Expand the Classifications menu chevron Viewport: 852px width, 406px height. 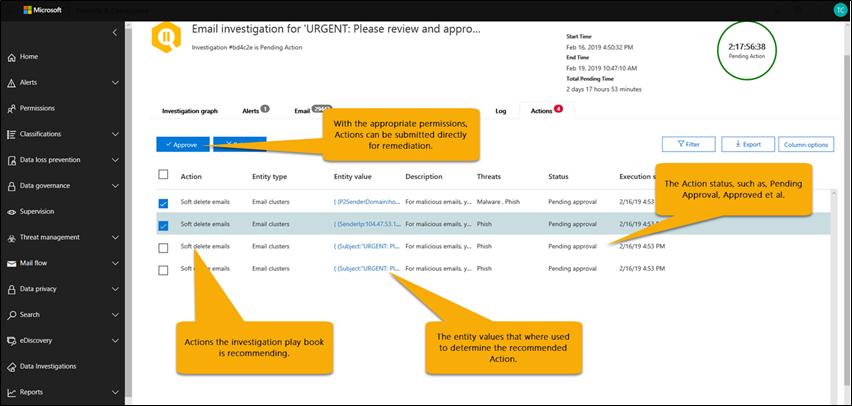[116, 134]
